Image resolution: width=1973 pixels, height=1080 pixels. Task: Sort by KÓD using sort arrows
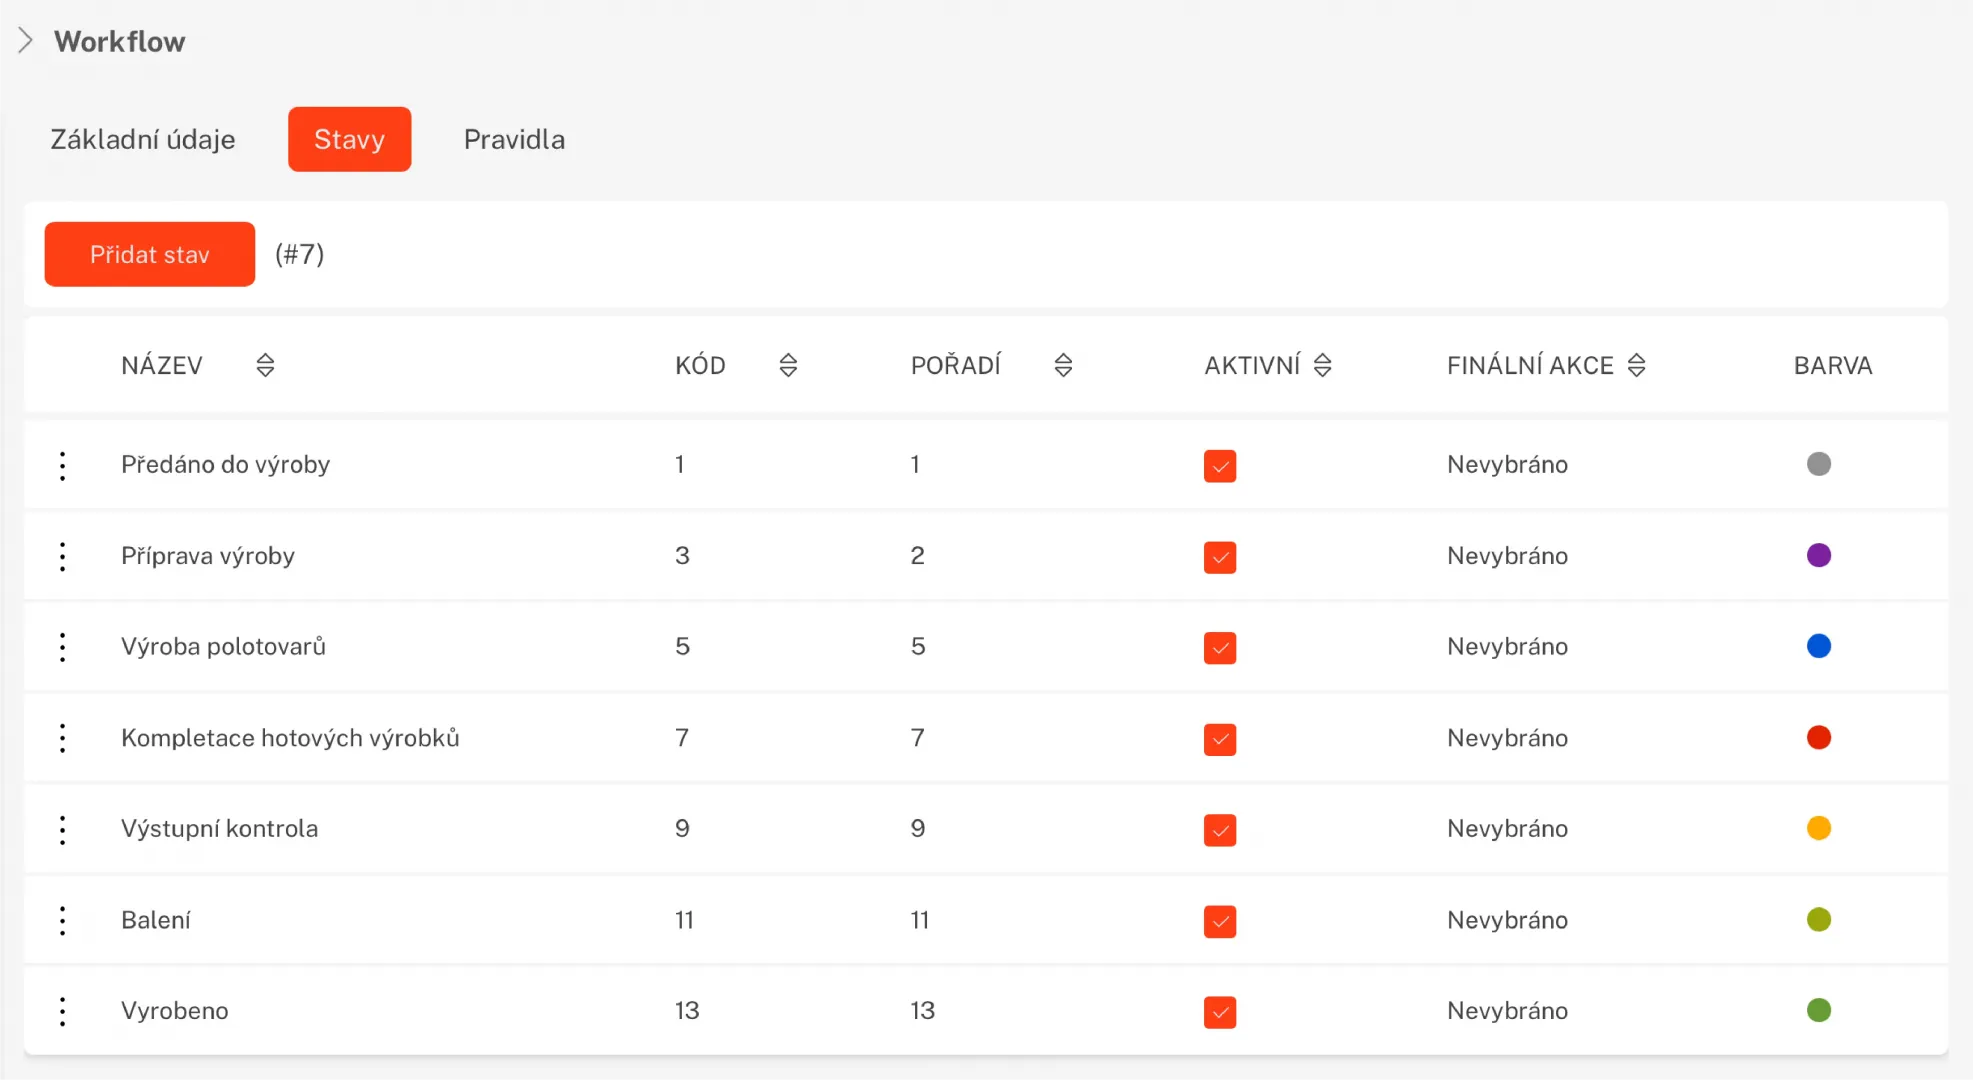point(788,365)
